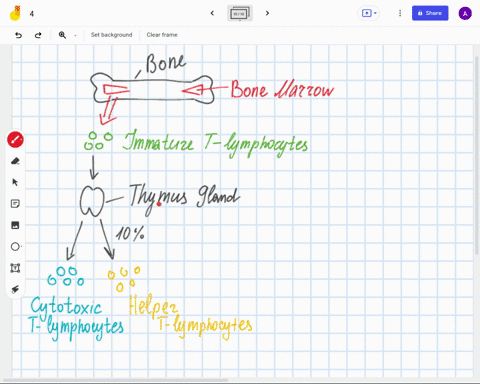Select the Text box tool

(x=15, y=268)
